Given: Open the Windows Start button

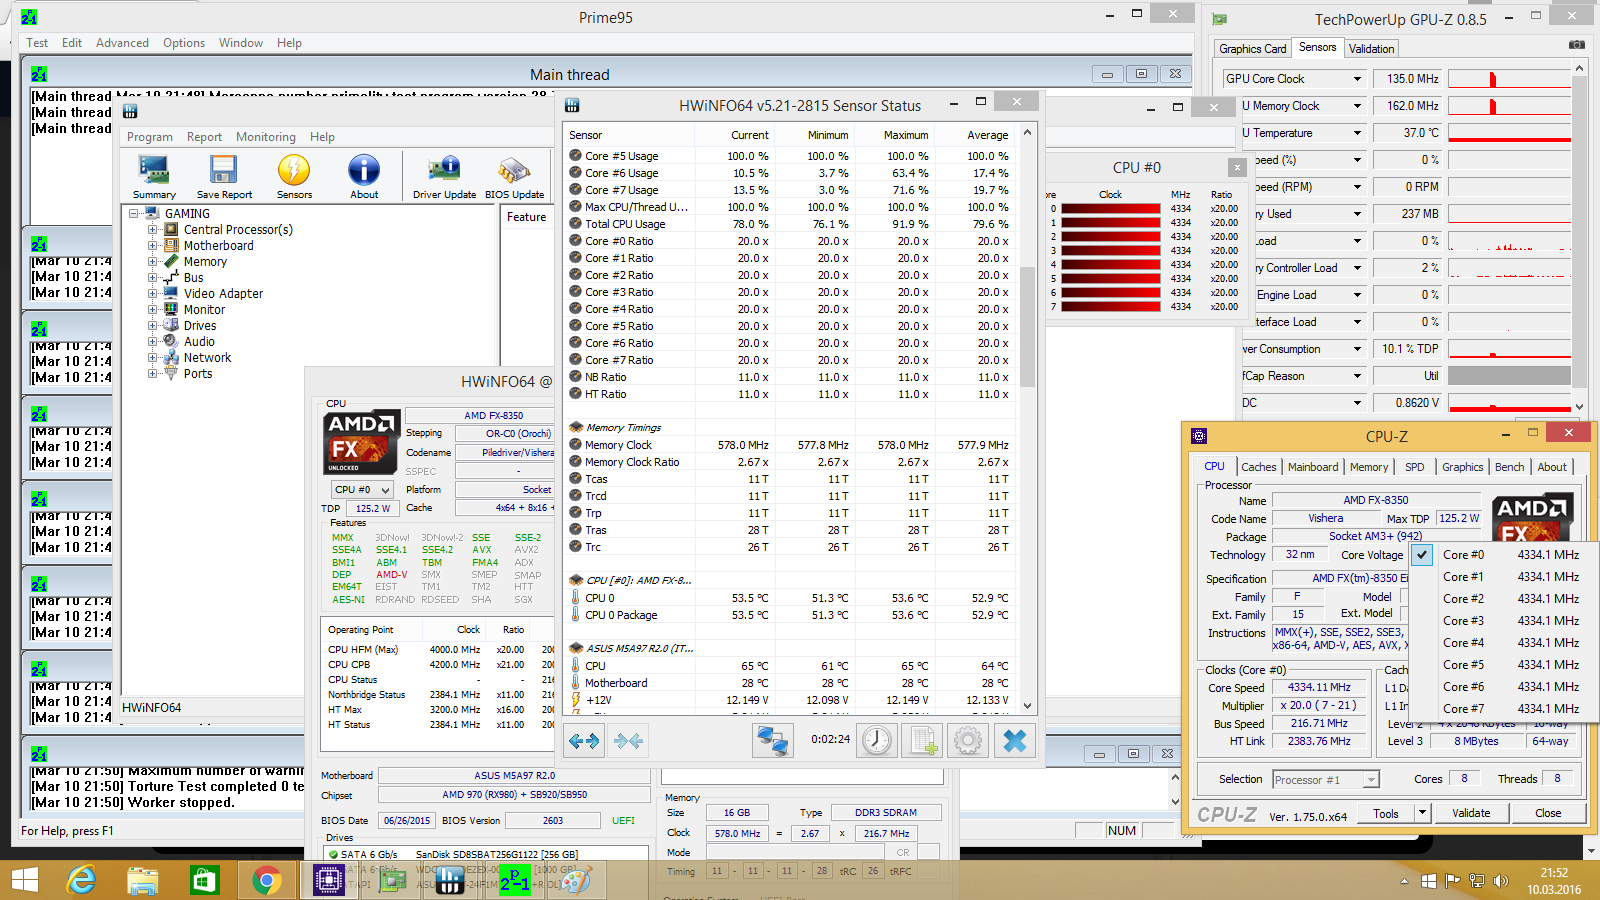Looking at the screenshot, I should [24, 880].
